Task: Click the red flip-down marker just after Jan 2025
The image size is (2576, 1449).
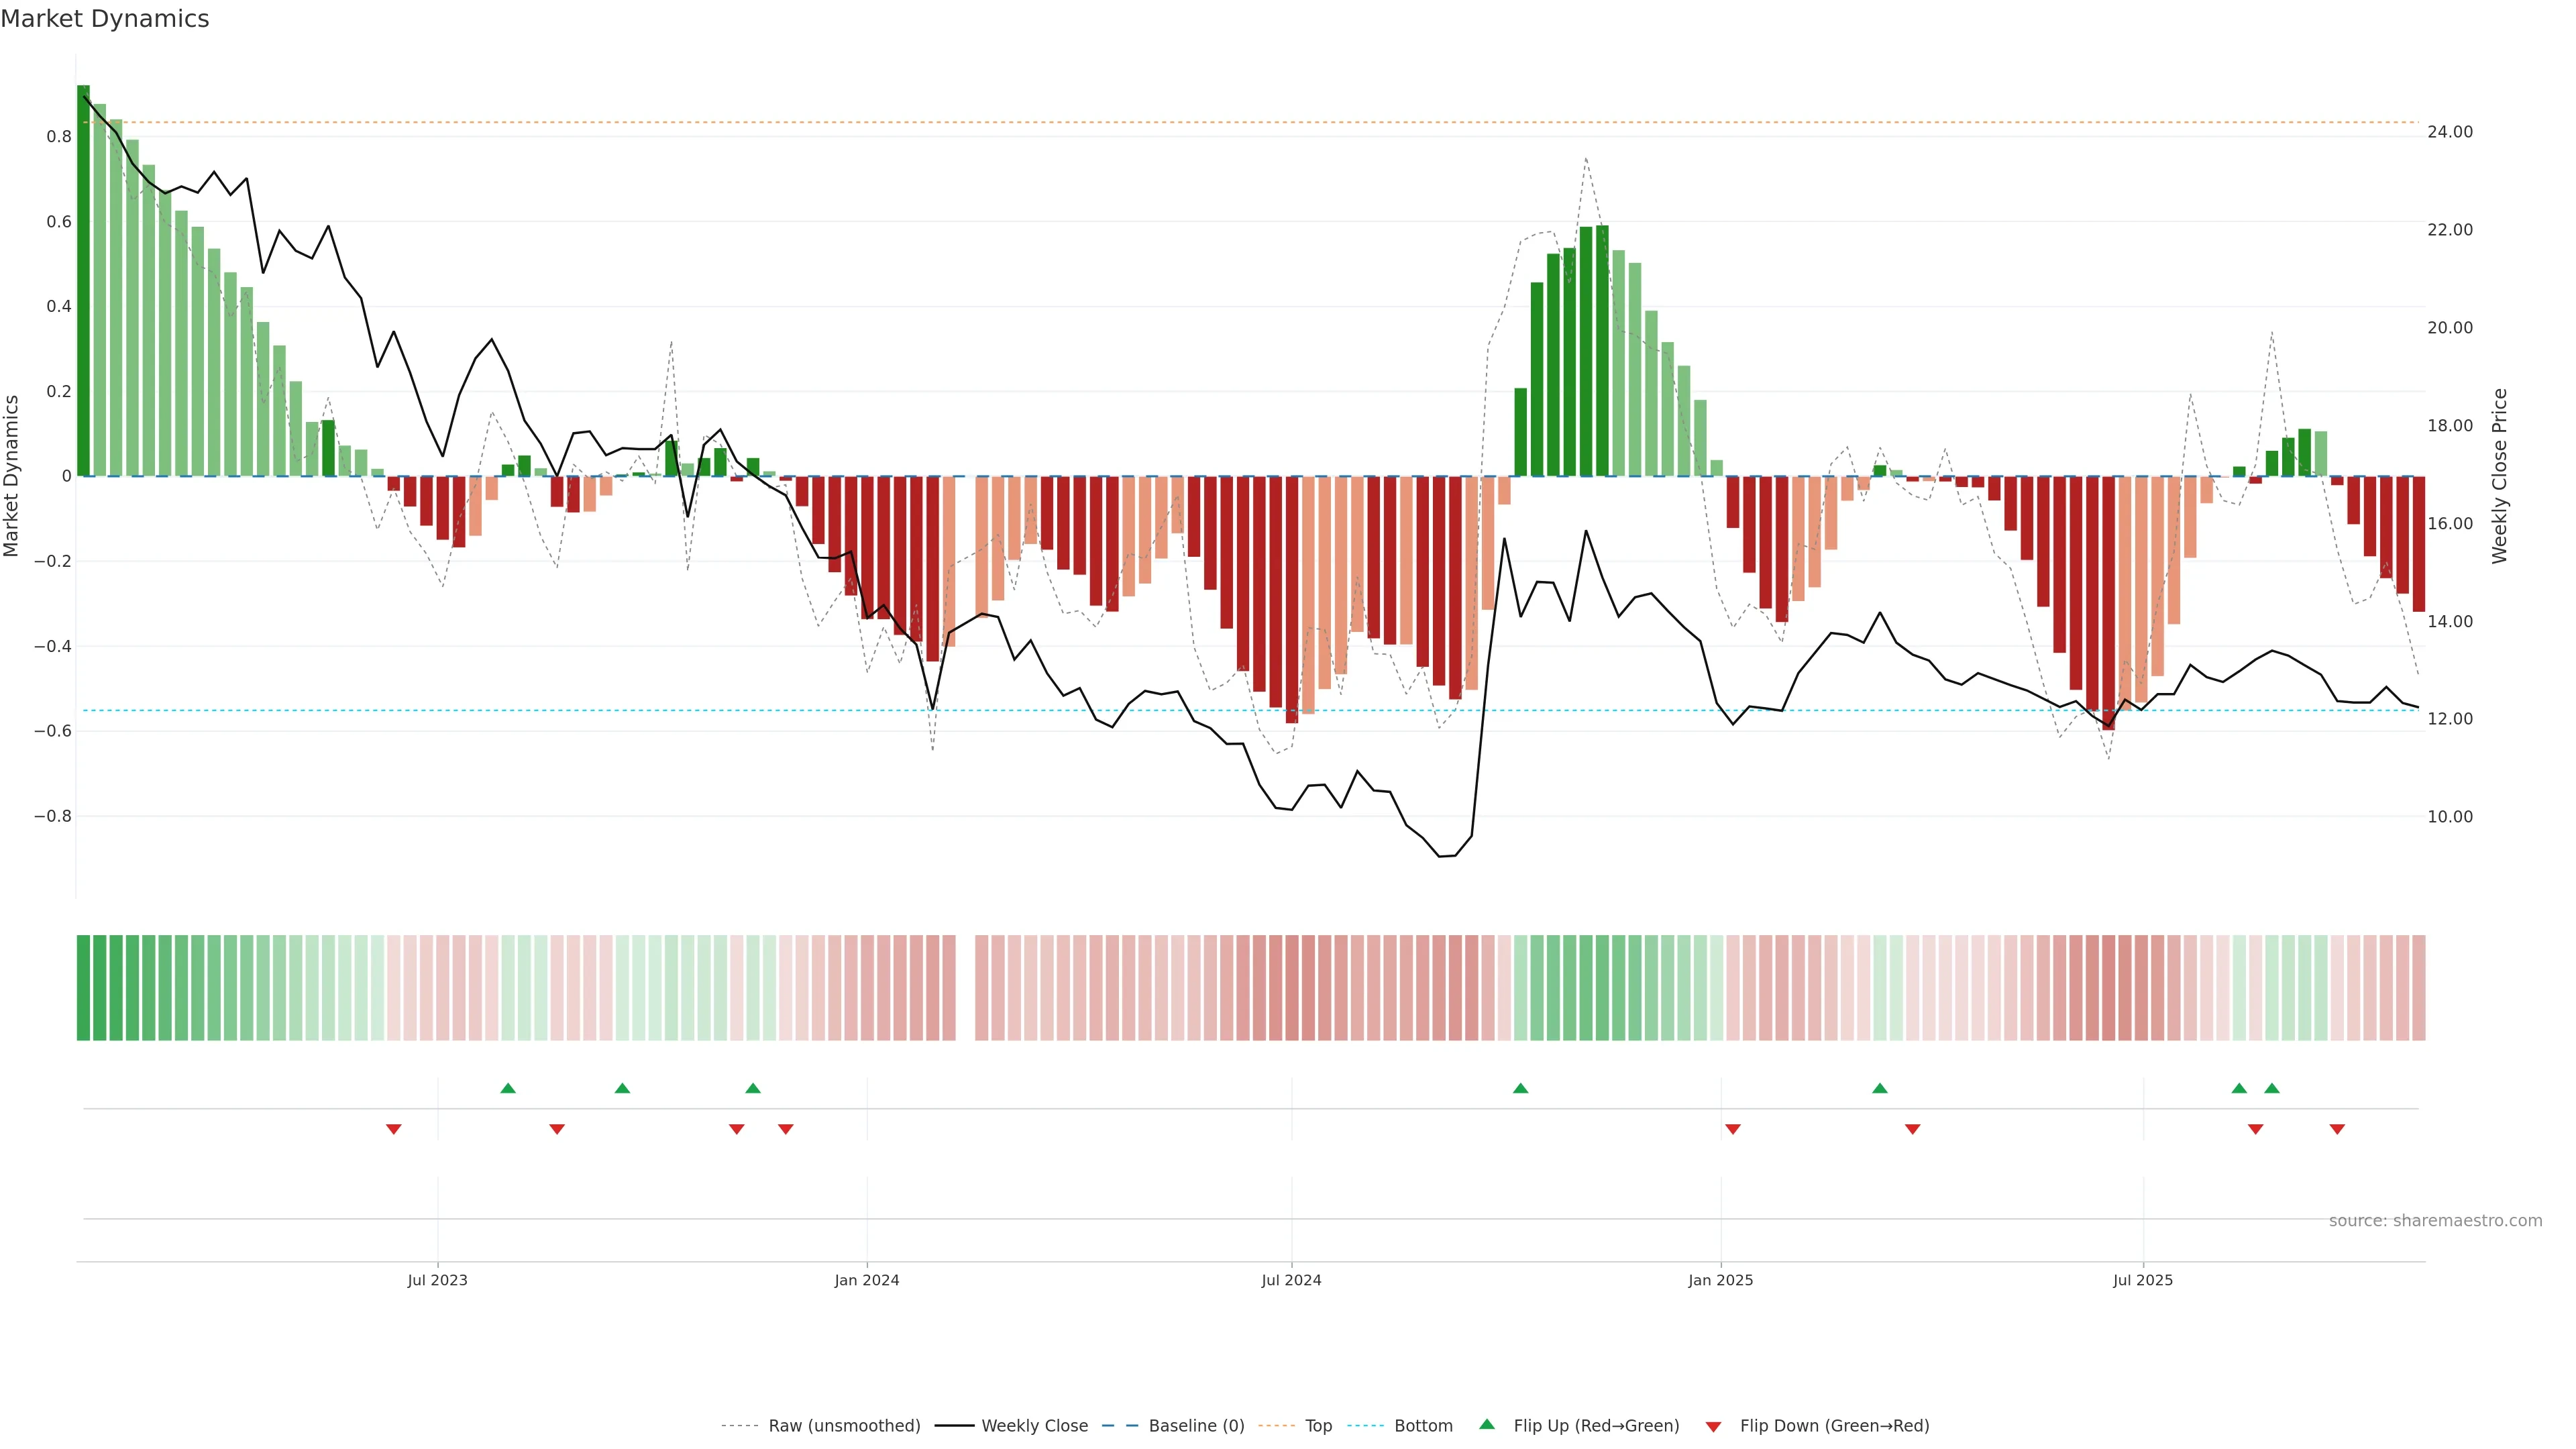Action: [x=1733, y=1129]
